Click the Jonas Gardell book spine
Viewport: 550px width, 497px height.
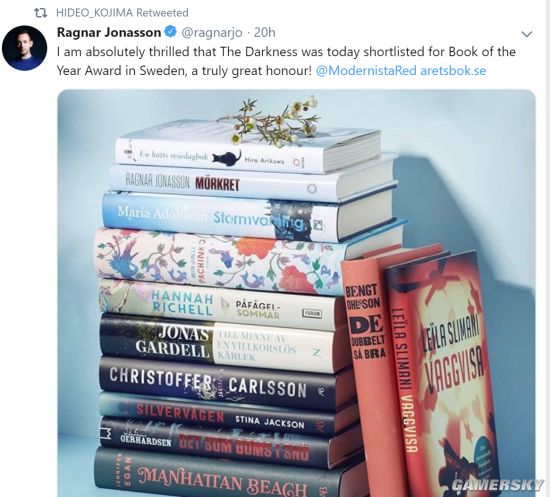(216, 343)
